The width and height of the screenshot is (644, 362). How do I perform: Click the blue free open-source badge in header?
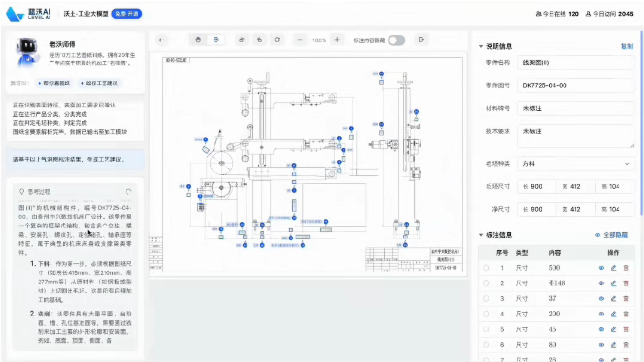click(x=127, y=14)
